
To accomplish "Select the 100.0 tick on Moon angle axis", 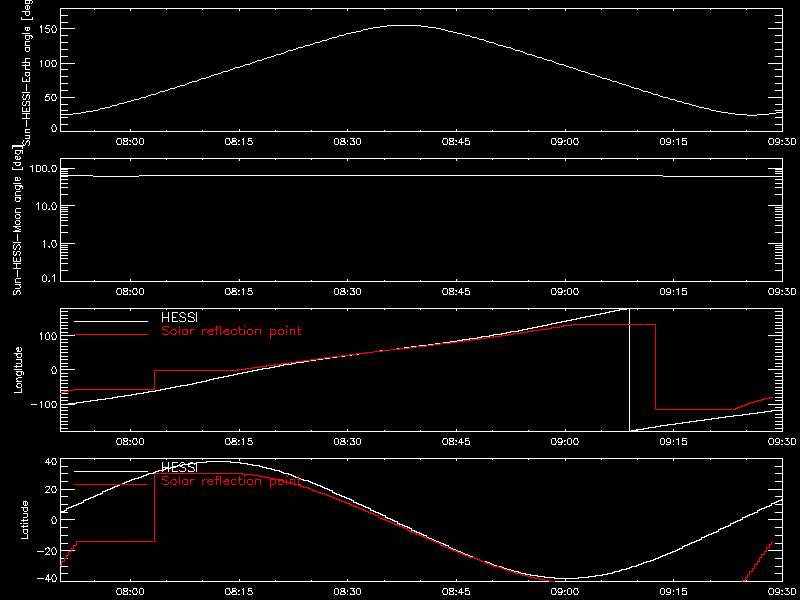I will tap(43, 169).
